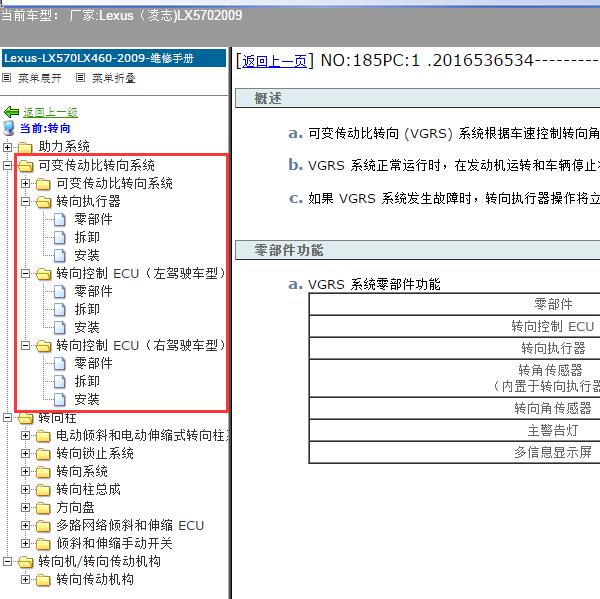Click the icon beside 当前:转向

click(9, 128)
